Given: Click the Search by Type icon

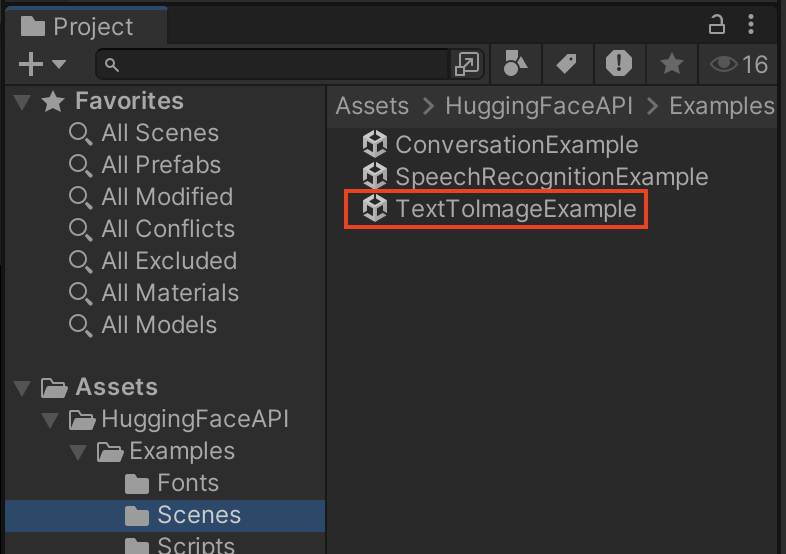Looking at the screenshot, I should (x=515, y=64).
